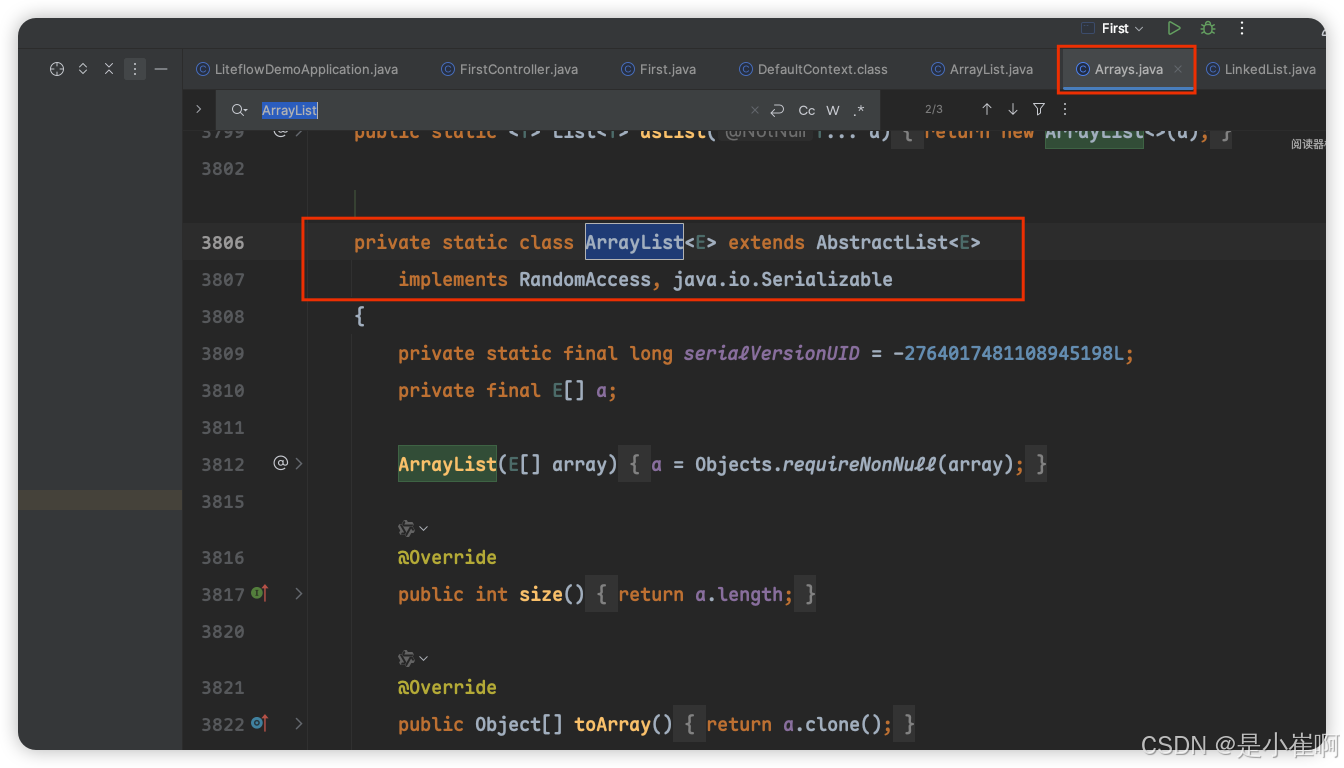
Task: Toggle Match Case (Cc) option
Action: click(806, 110)
